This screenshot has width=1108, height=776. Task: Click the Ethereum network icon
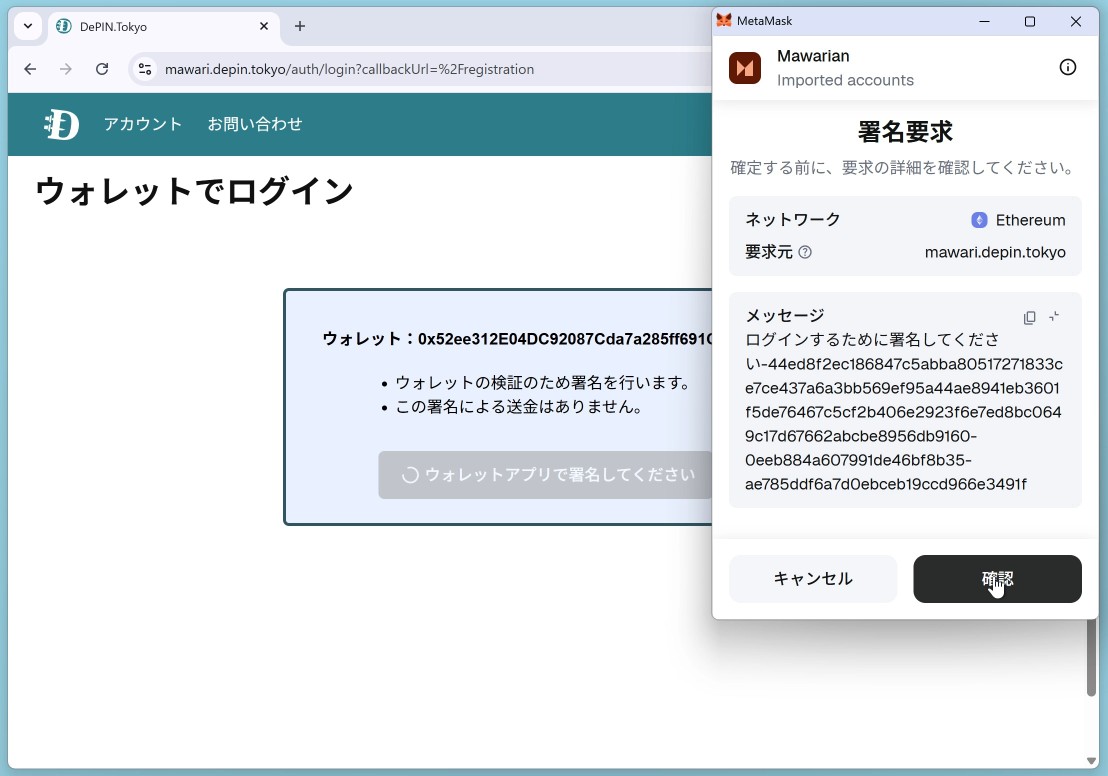click(x=979, y=220)
